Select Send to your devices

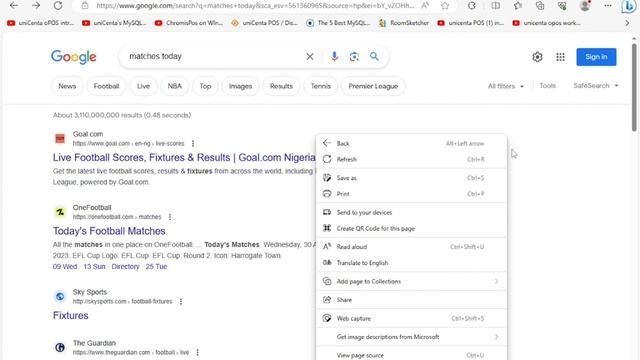coord(411,212)
